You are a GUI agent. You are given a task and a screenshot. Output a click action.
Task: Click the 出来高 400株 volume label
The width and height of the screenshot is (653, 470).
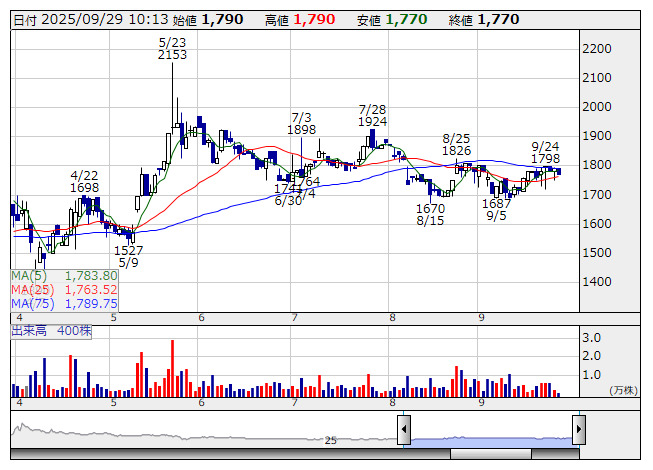51,331
